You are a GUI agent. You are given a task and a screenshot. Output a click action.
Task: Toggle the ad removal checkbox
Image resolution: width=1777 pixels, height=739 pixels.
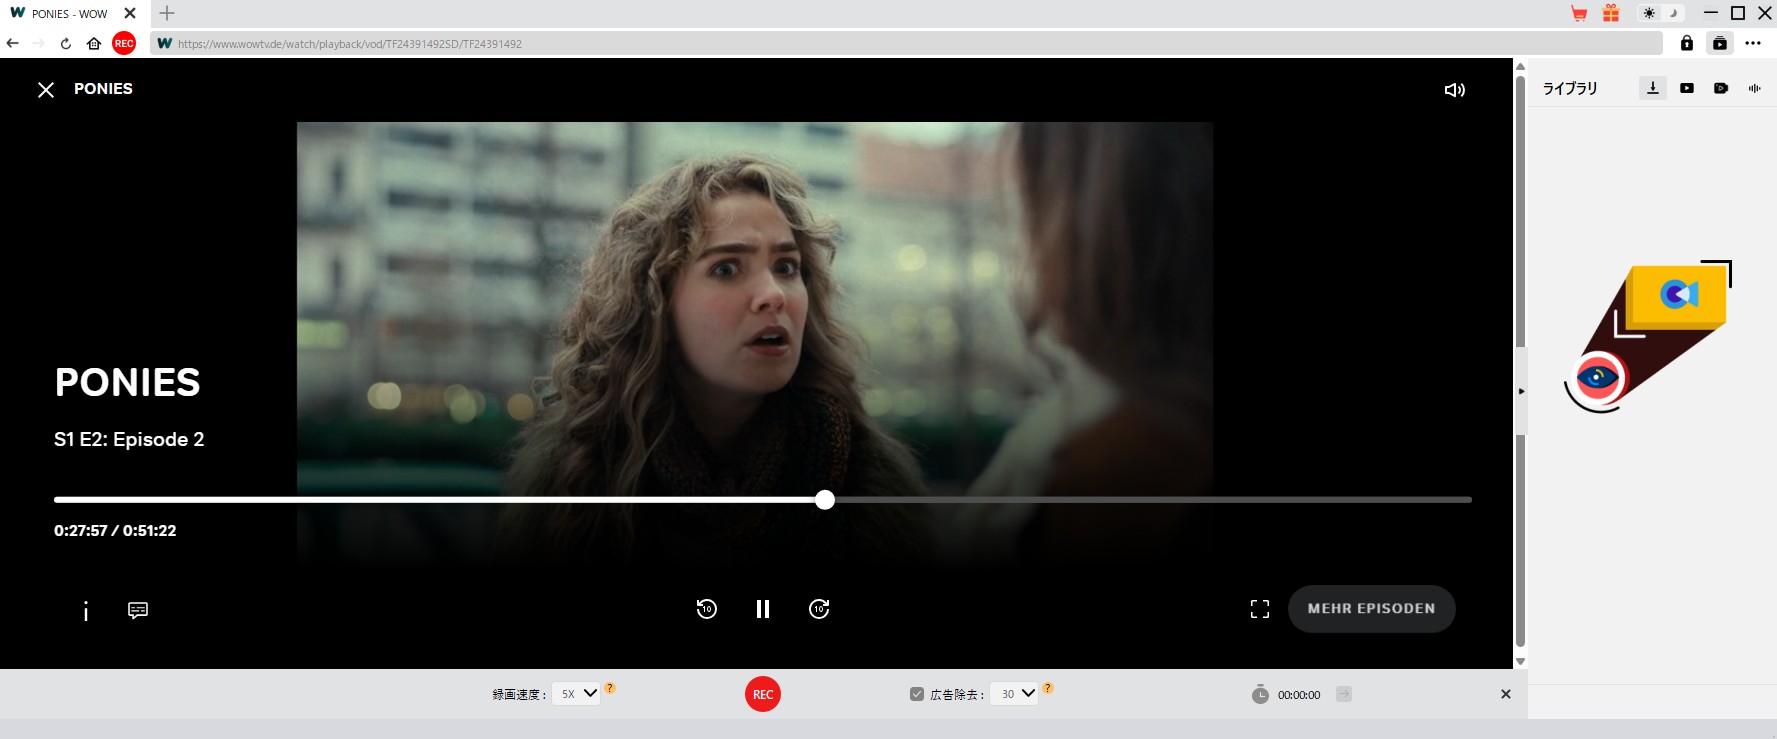(917, 694)
